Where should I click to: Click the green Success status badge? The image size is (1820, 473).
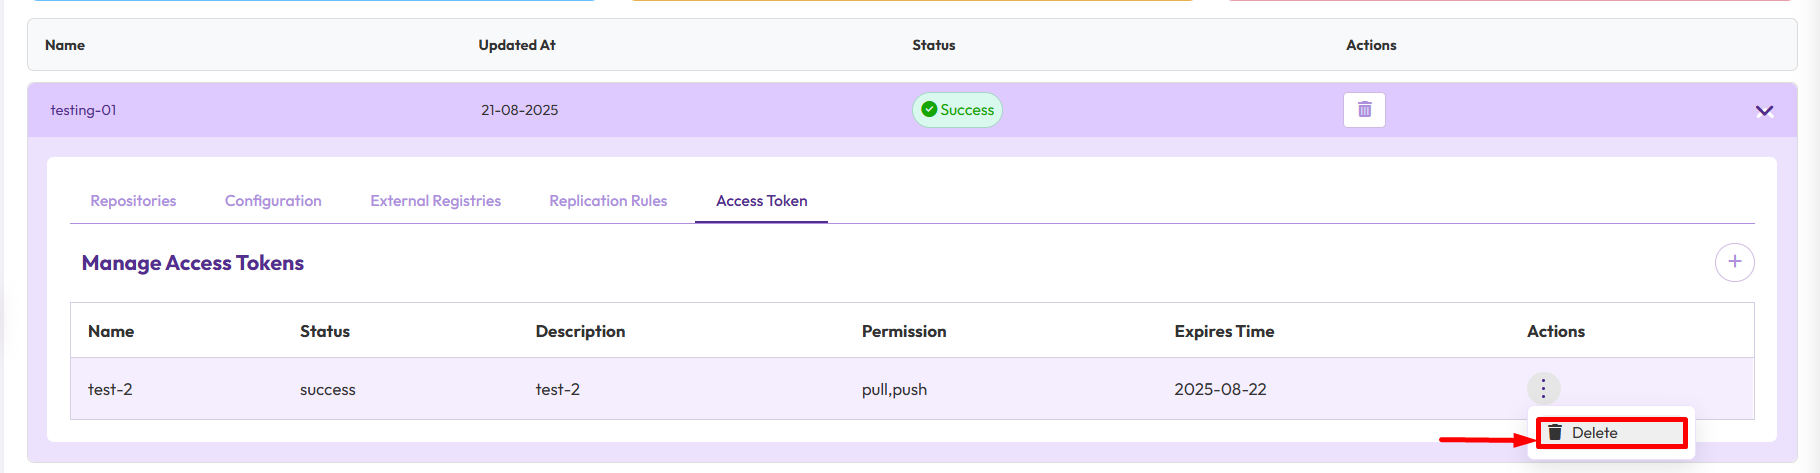coord(957,110)
